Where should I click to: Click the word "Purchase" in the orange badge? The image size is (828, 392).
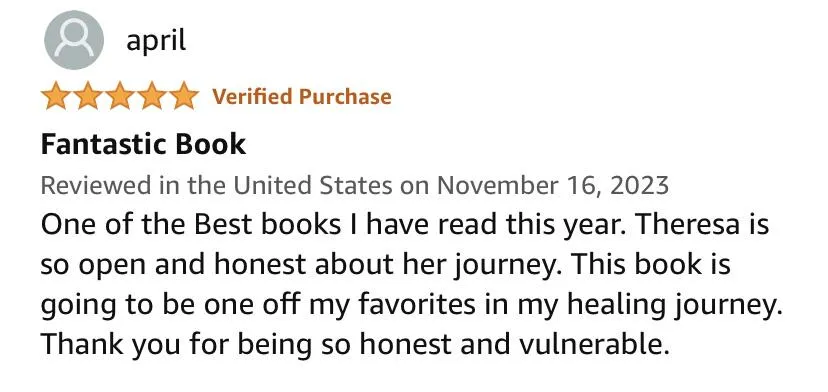(x=345, y=97)
